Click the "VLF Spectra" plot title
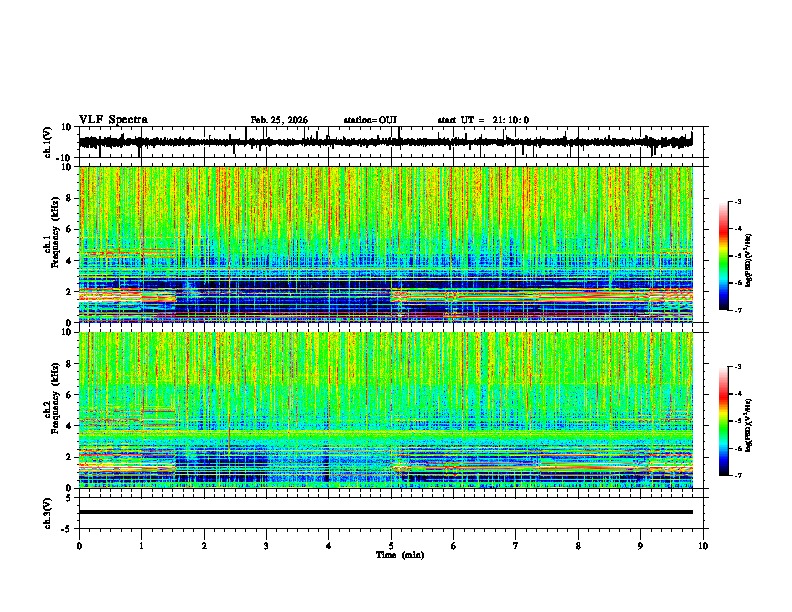This screenshot has height=612, width=792. pyautogui.click(x=113, y=120)
